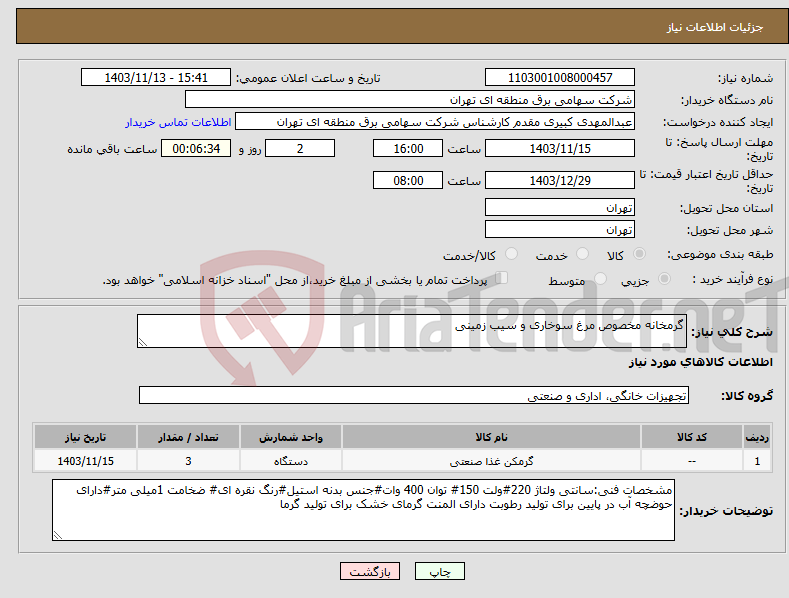
Task: Click the need number field 1103001008000457
Action: click(560, 78)
